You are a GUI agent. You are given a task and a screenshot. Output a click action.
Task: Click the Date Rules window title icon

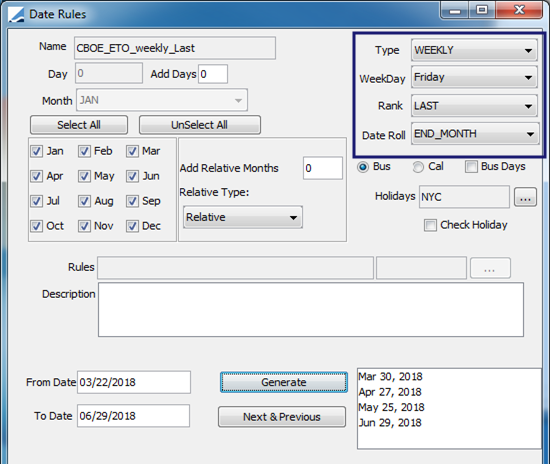click(16, 15)
